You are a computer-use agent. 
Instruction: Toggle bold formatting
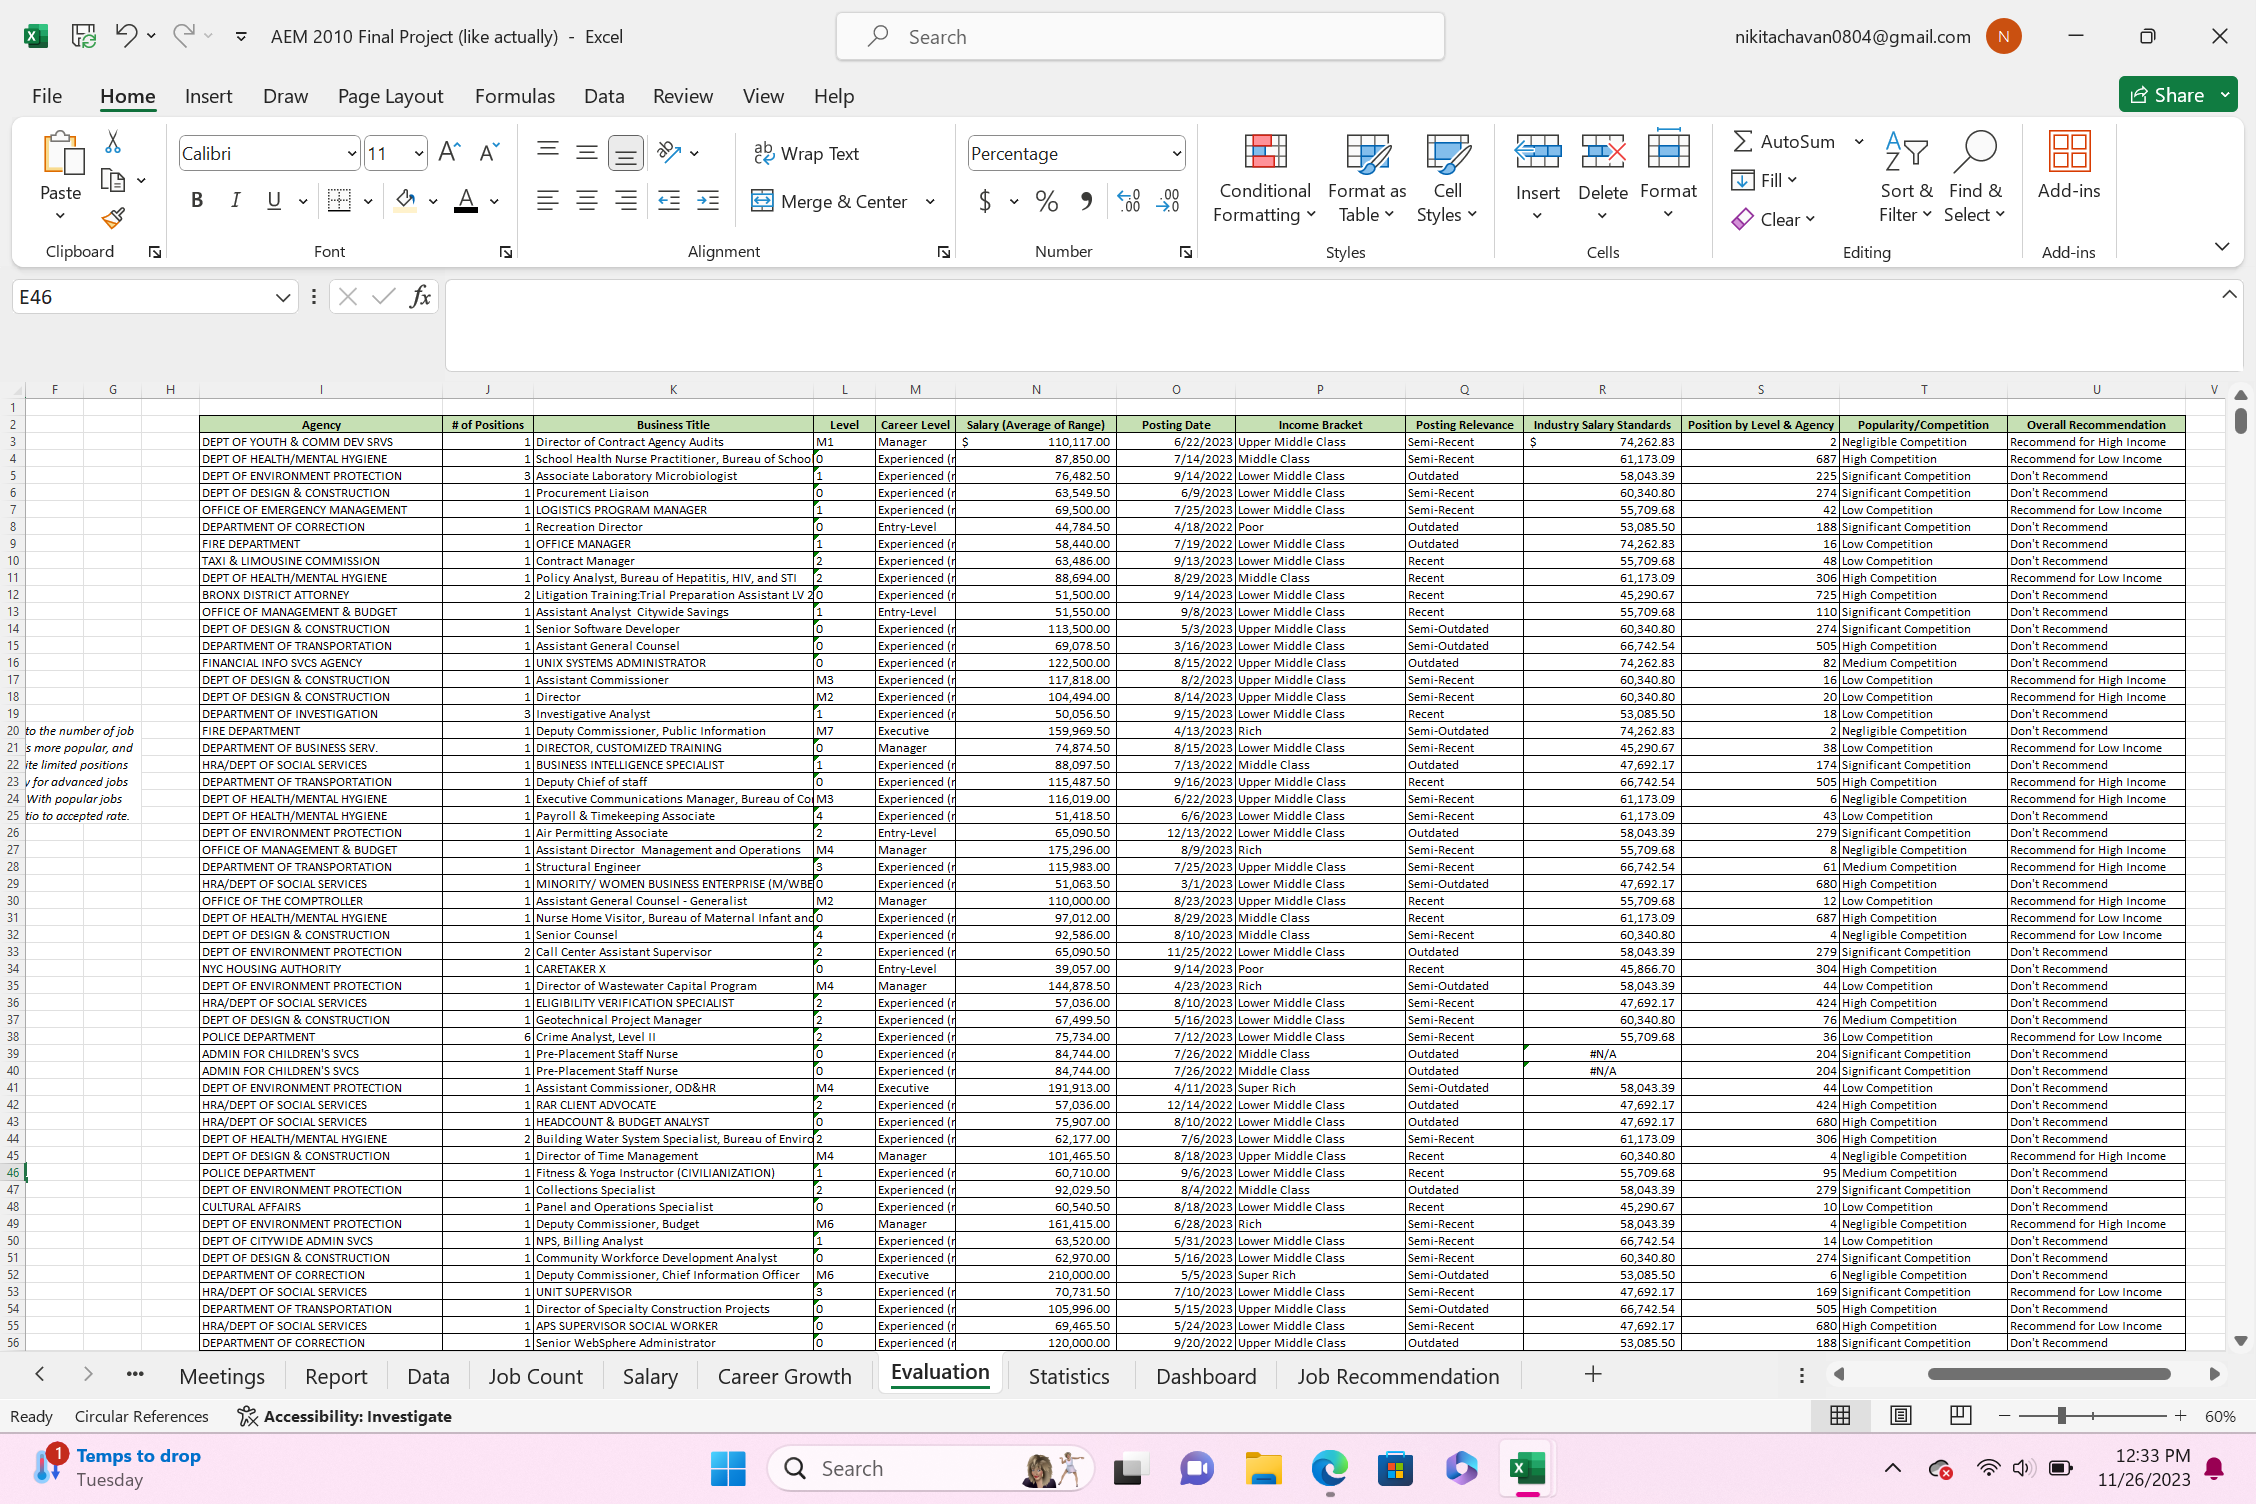click(196, 200)
